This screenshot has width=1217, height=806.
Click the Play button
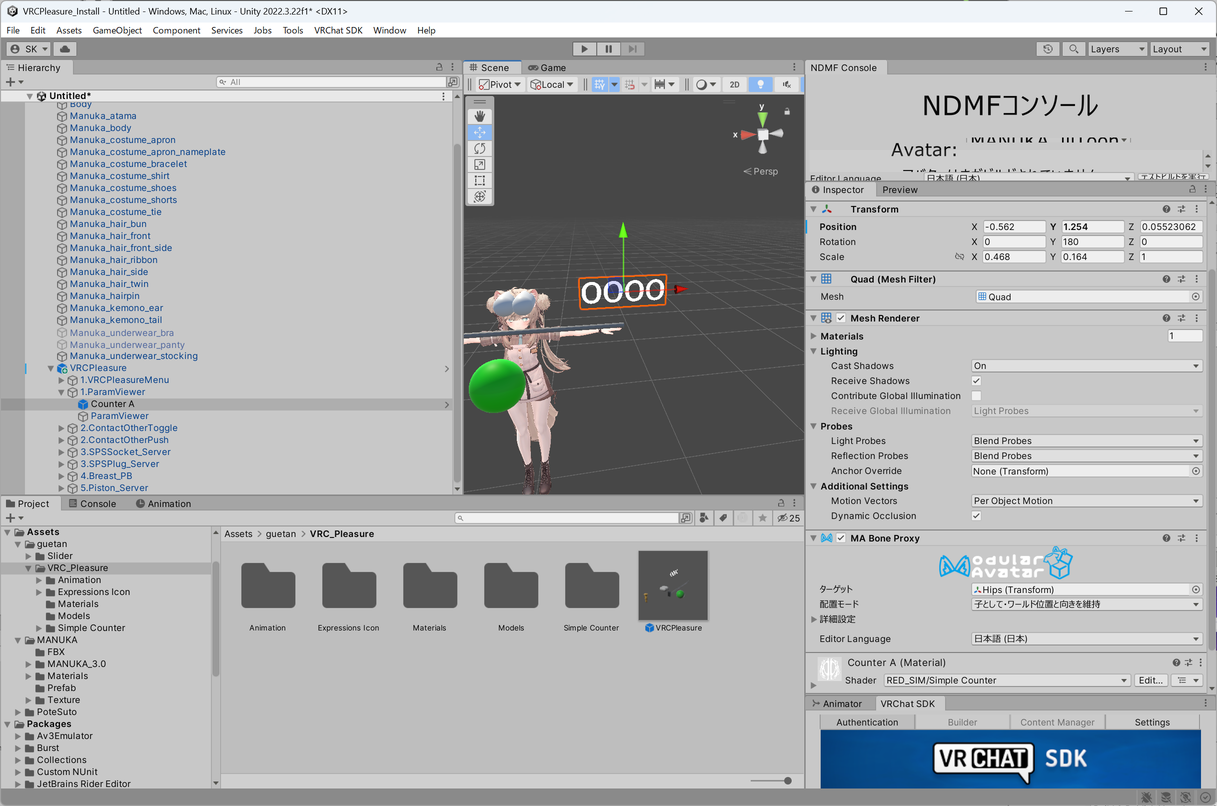click(585, 49)
